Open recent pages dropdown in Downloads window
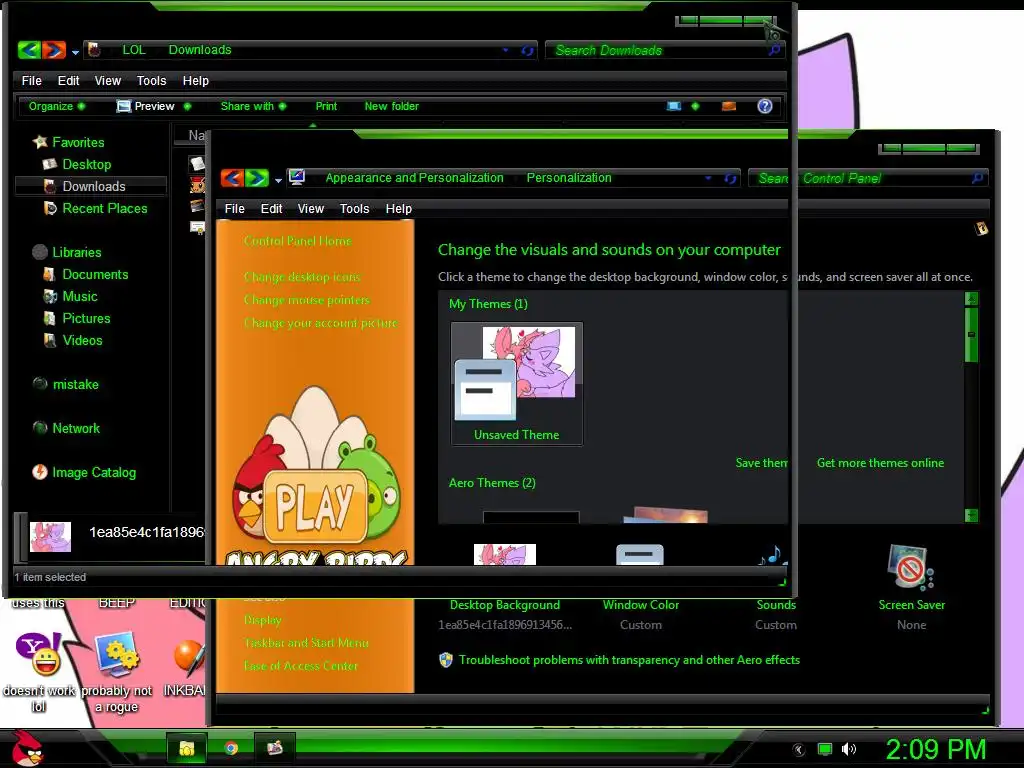 pos(75,52)
